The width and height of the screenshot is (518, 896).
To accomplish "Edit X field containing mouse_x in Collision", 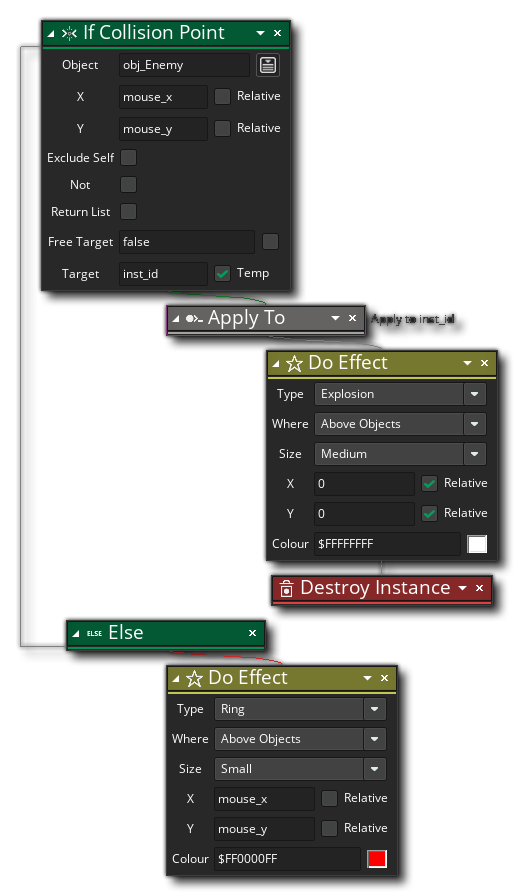I will [163, 97].
